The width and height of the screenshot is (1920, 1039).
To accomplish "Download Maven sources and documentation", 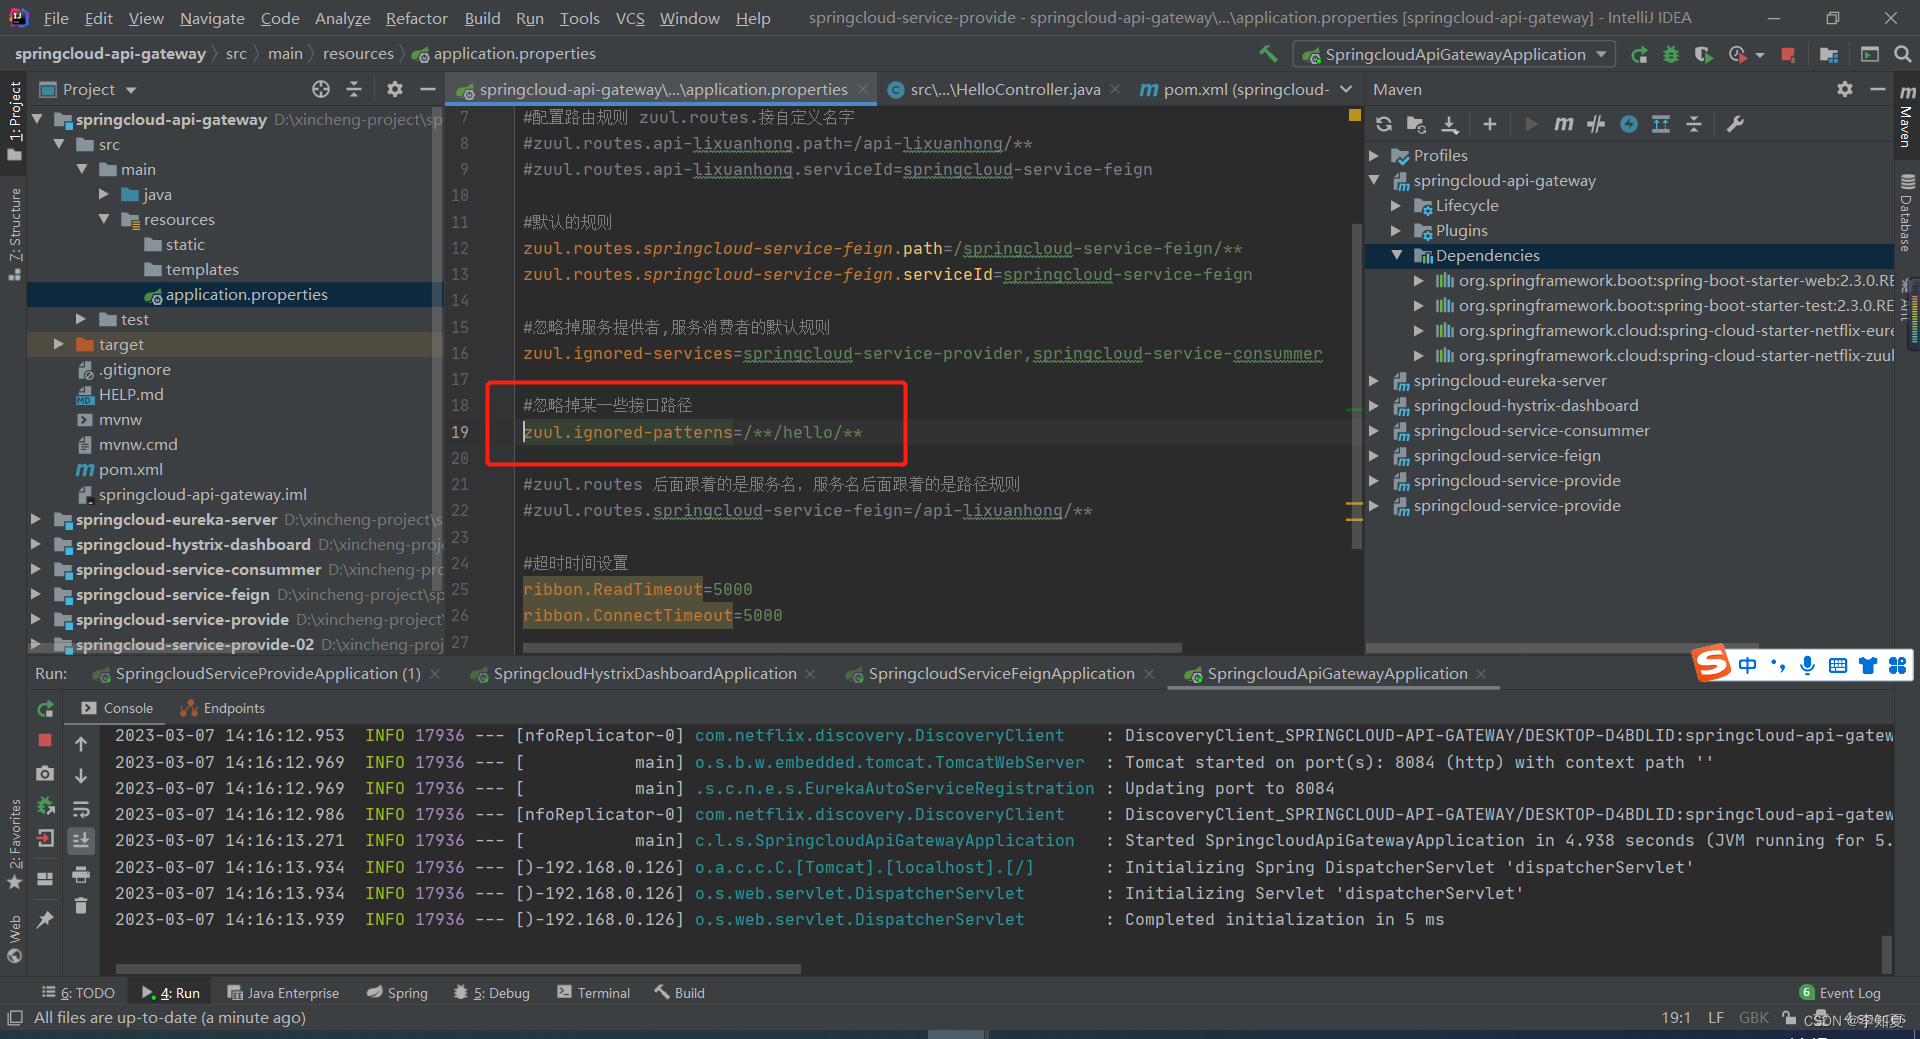I will point(1450,124).
